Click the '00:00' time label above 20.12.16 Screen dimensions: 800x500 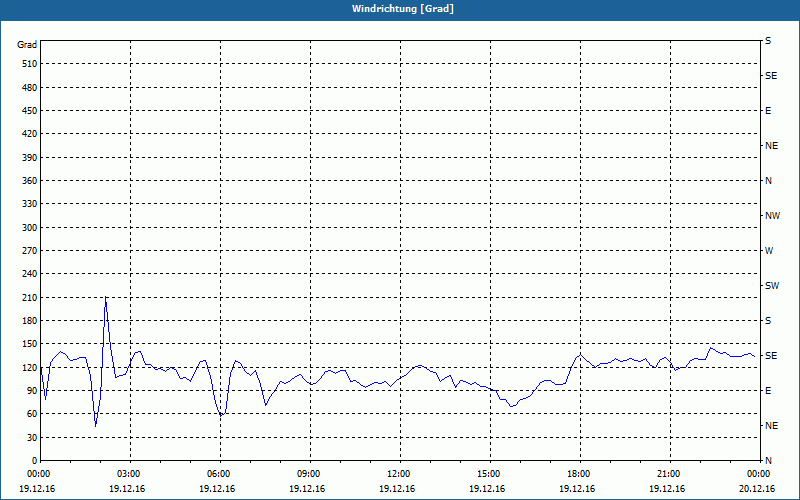point(758,474)
